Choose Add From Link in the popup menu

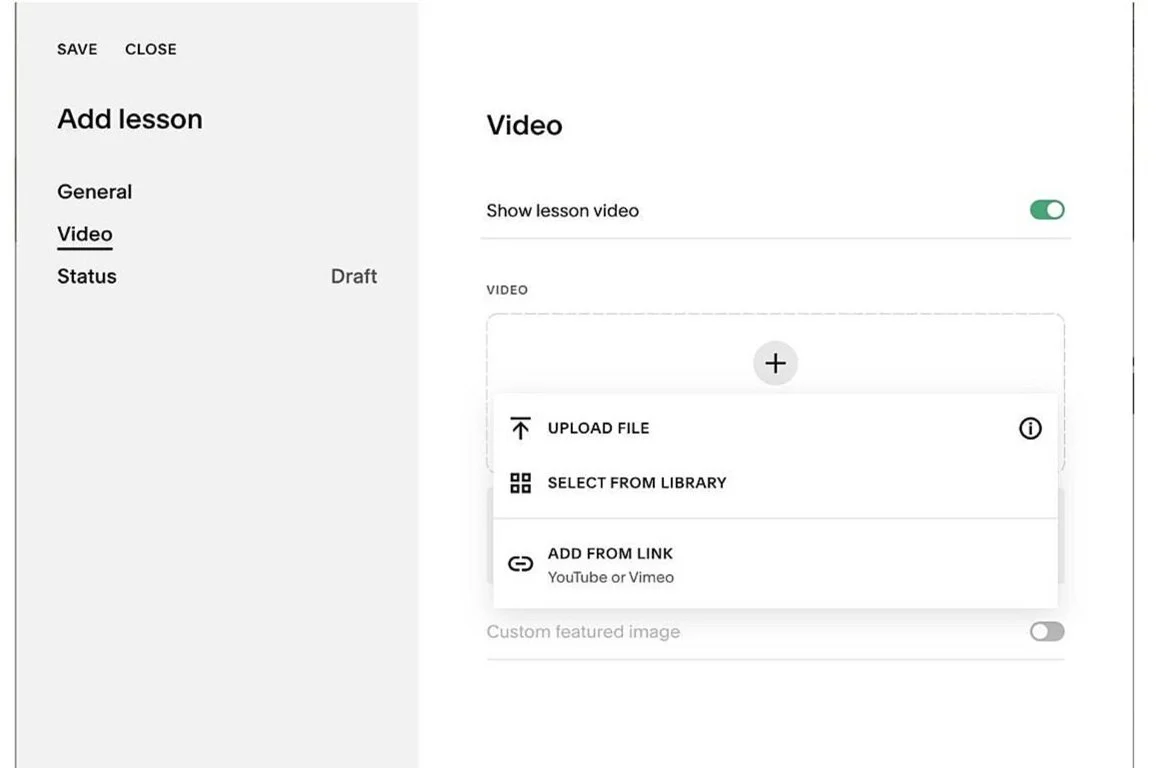point(610,553)
